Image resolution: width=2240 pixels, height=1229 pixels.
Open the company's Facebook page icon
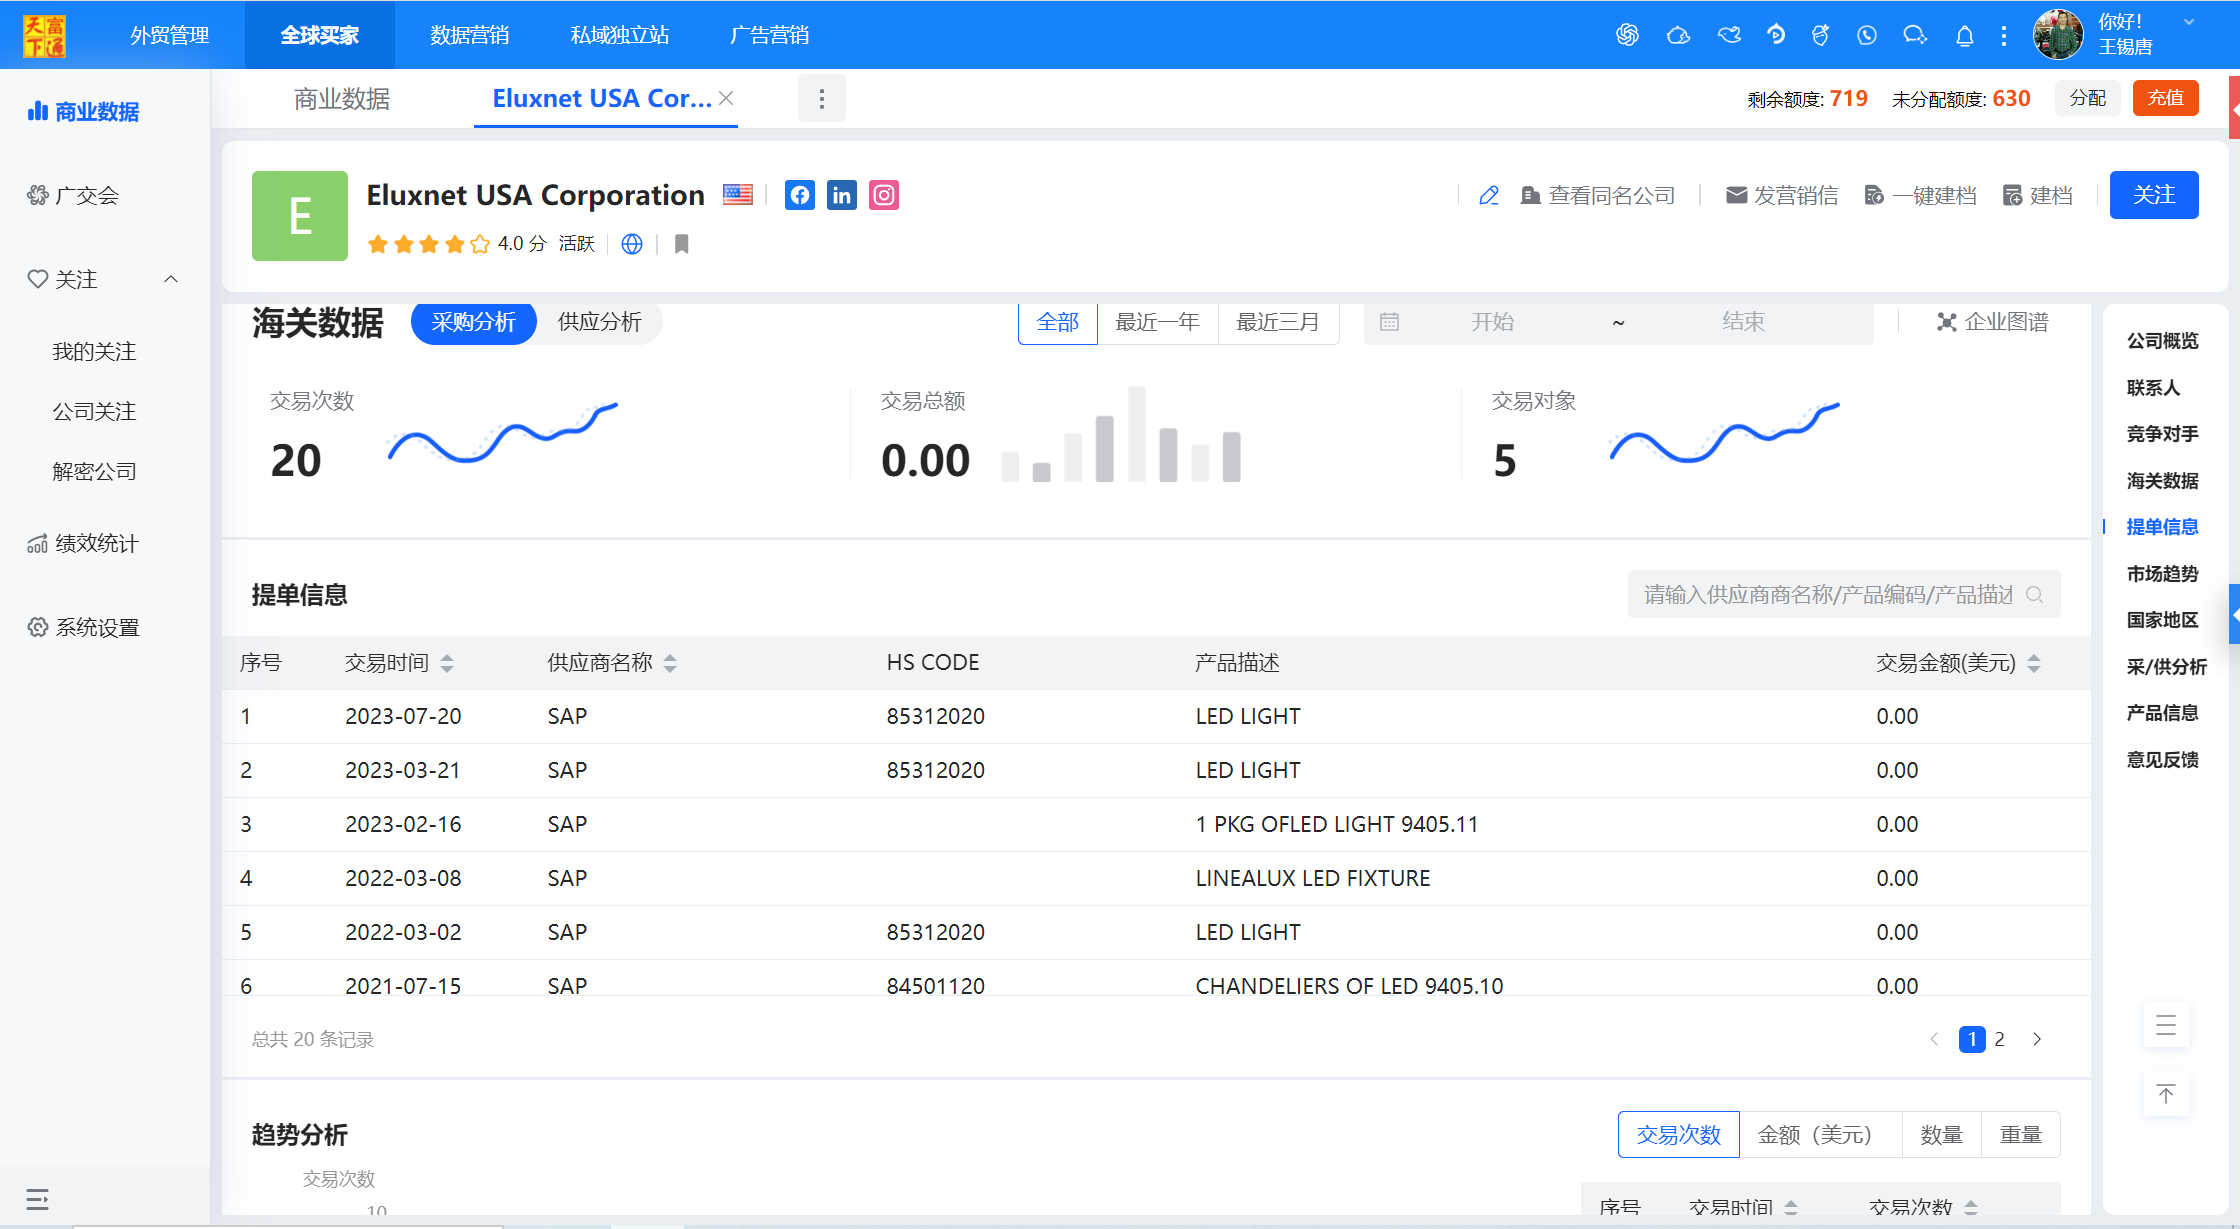coord(800,195)
